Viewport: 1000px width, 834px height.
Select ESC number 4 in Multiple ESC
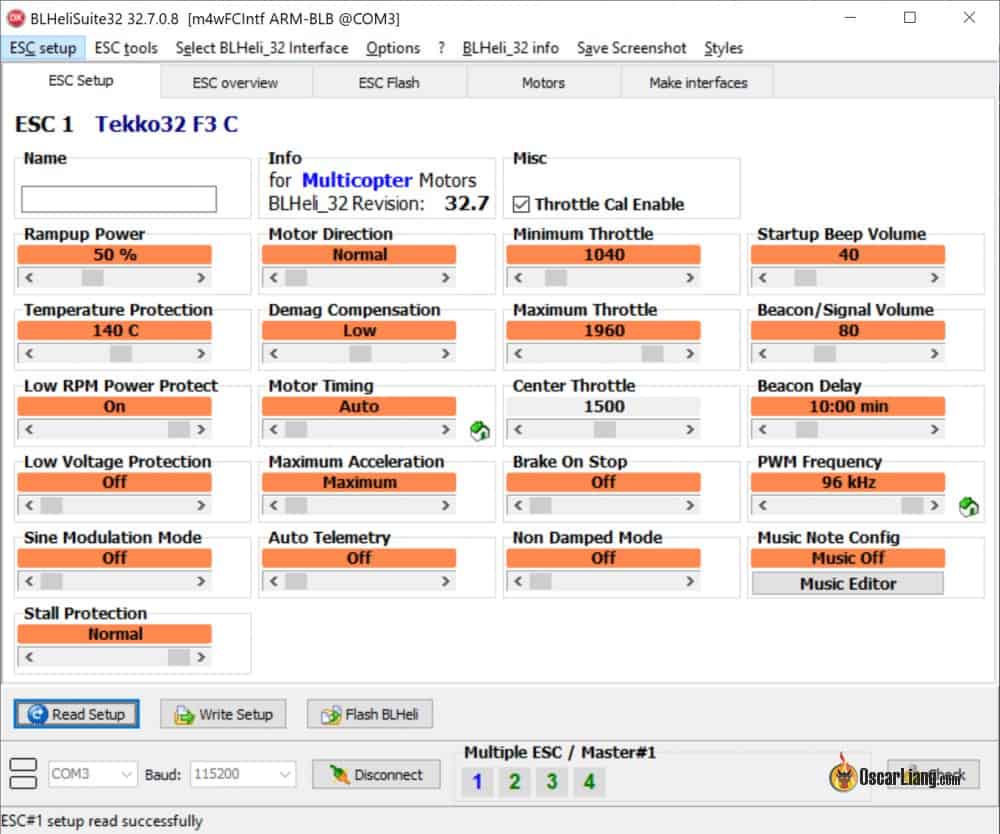tap(589, 782)
